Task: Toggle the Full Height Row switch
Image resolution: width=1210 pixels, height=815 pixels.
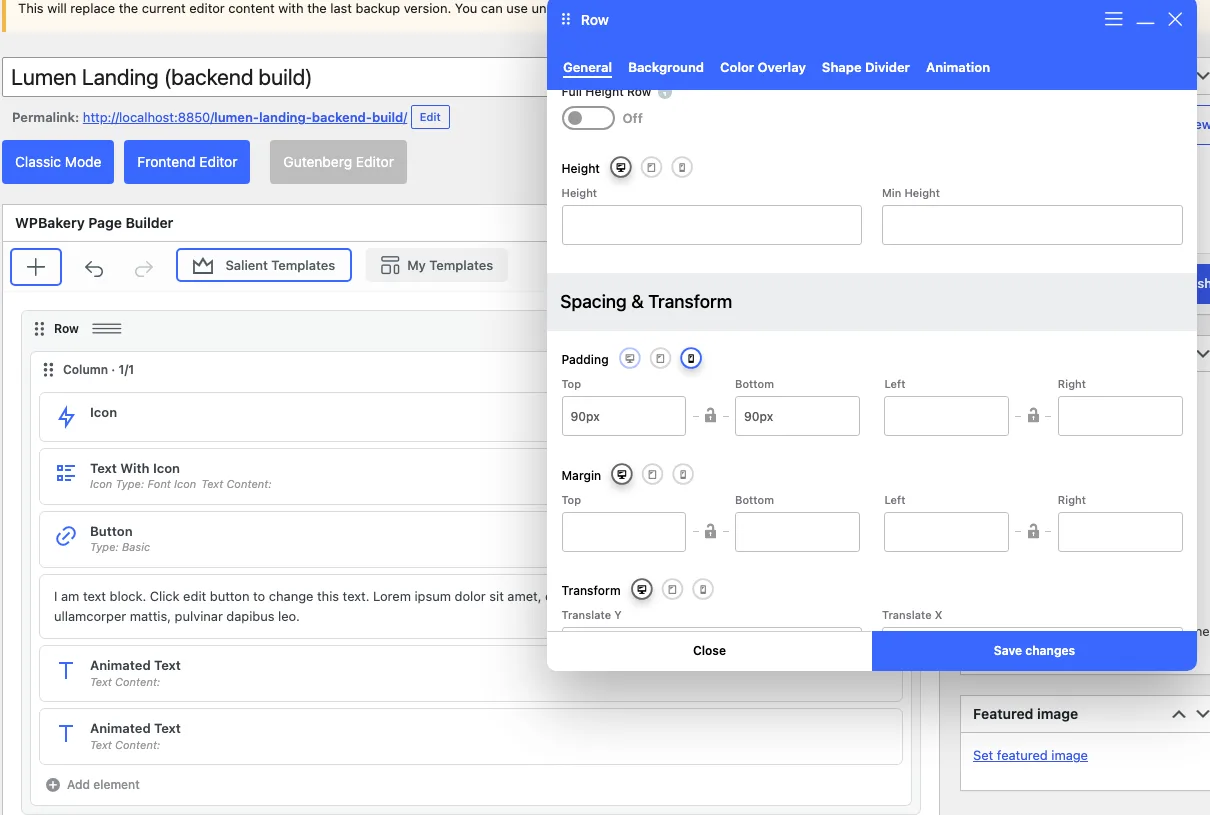Action: (x=588, y=118)
